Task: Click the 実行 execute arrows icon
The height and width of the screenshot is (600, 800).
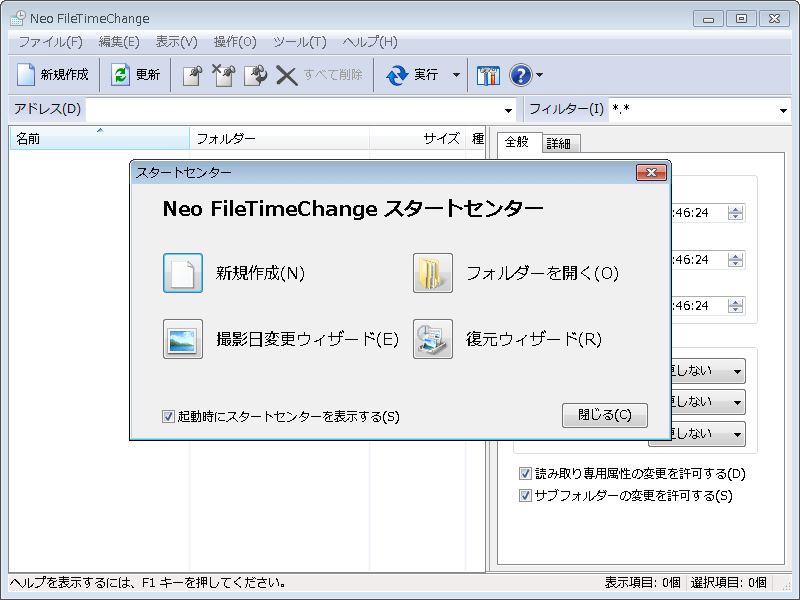Action: [x=397, y=76]
